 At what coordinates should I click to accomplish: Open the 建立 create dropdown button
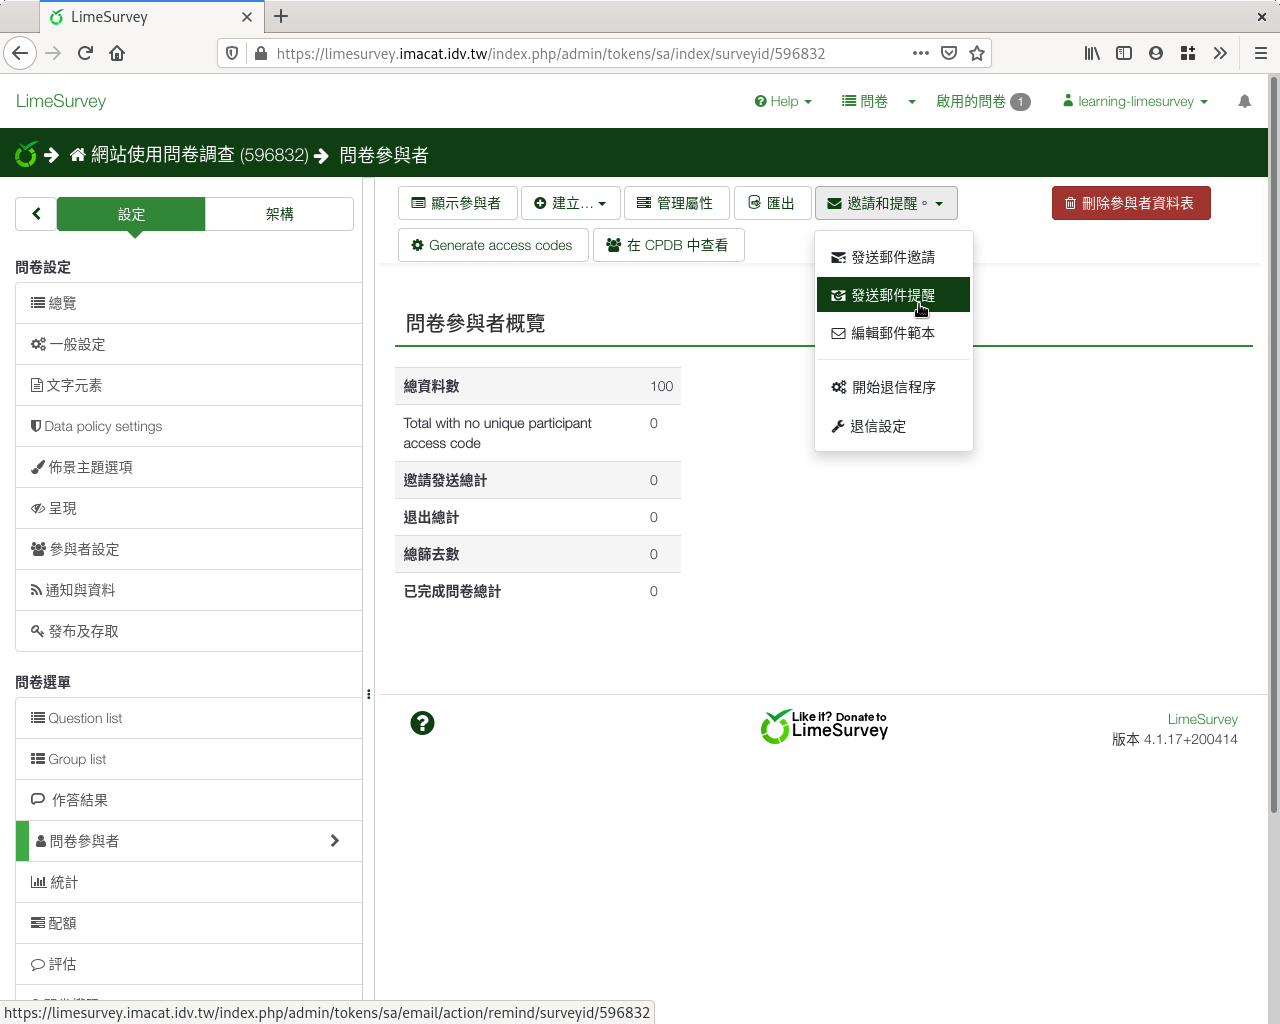tap(570, 203)
